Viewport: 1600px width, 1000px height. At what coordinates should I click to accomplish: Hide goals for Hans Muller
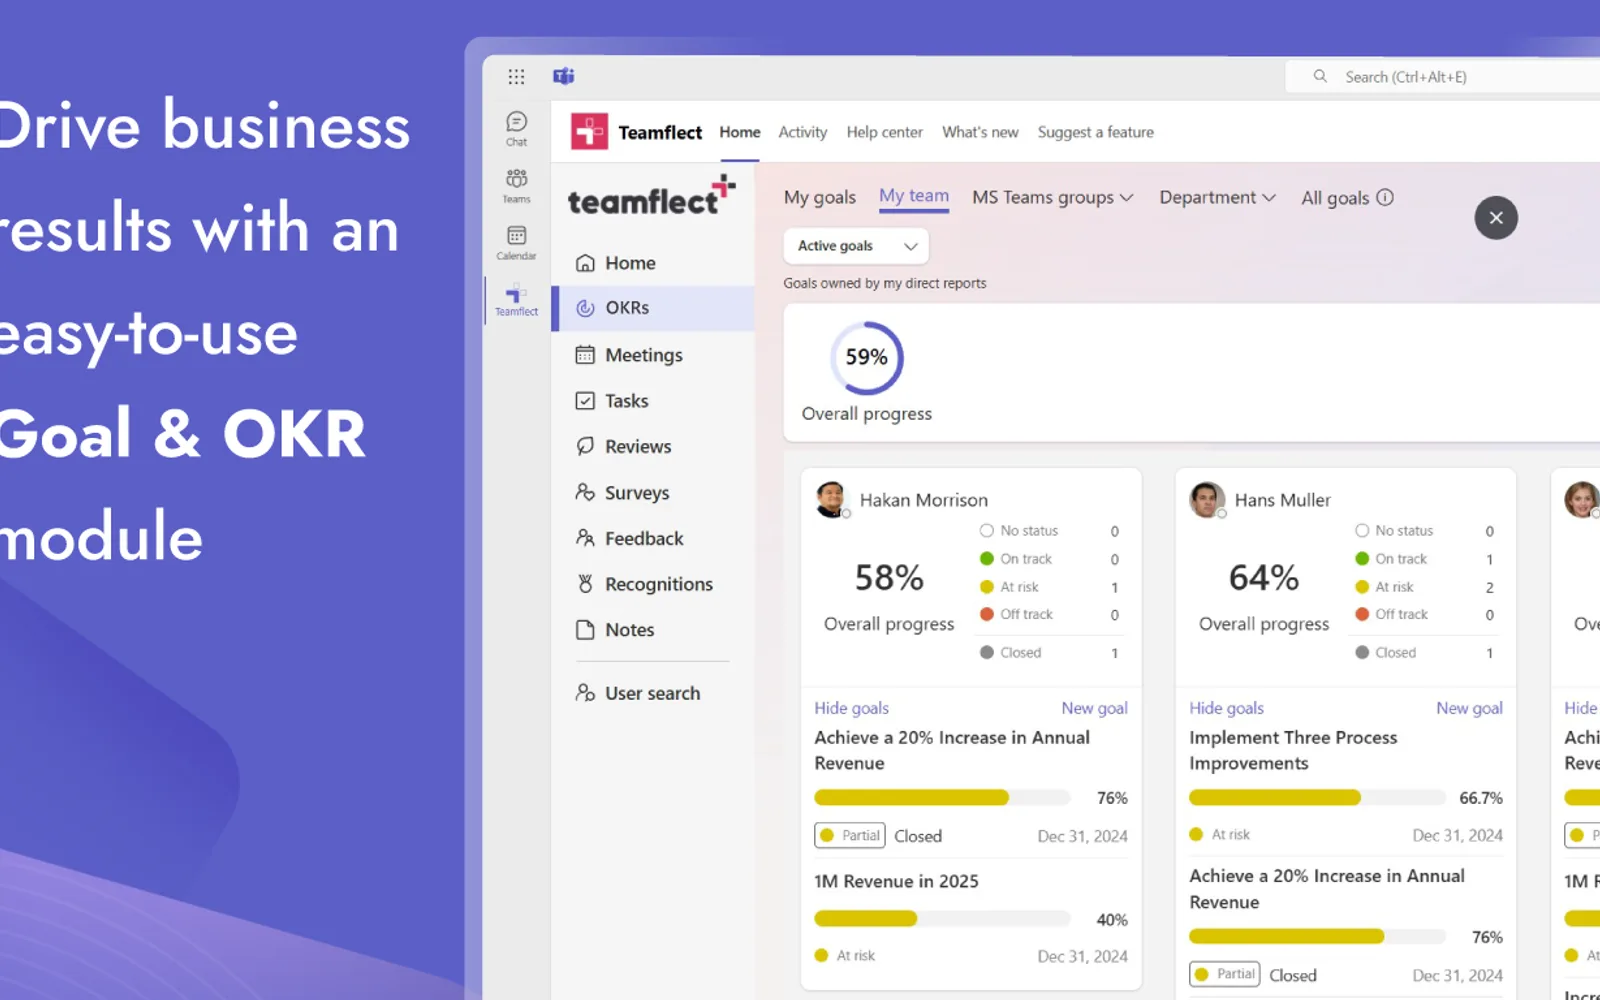(x=1226, y=708)
